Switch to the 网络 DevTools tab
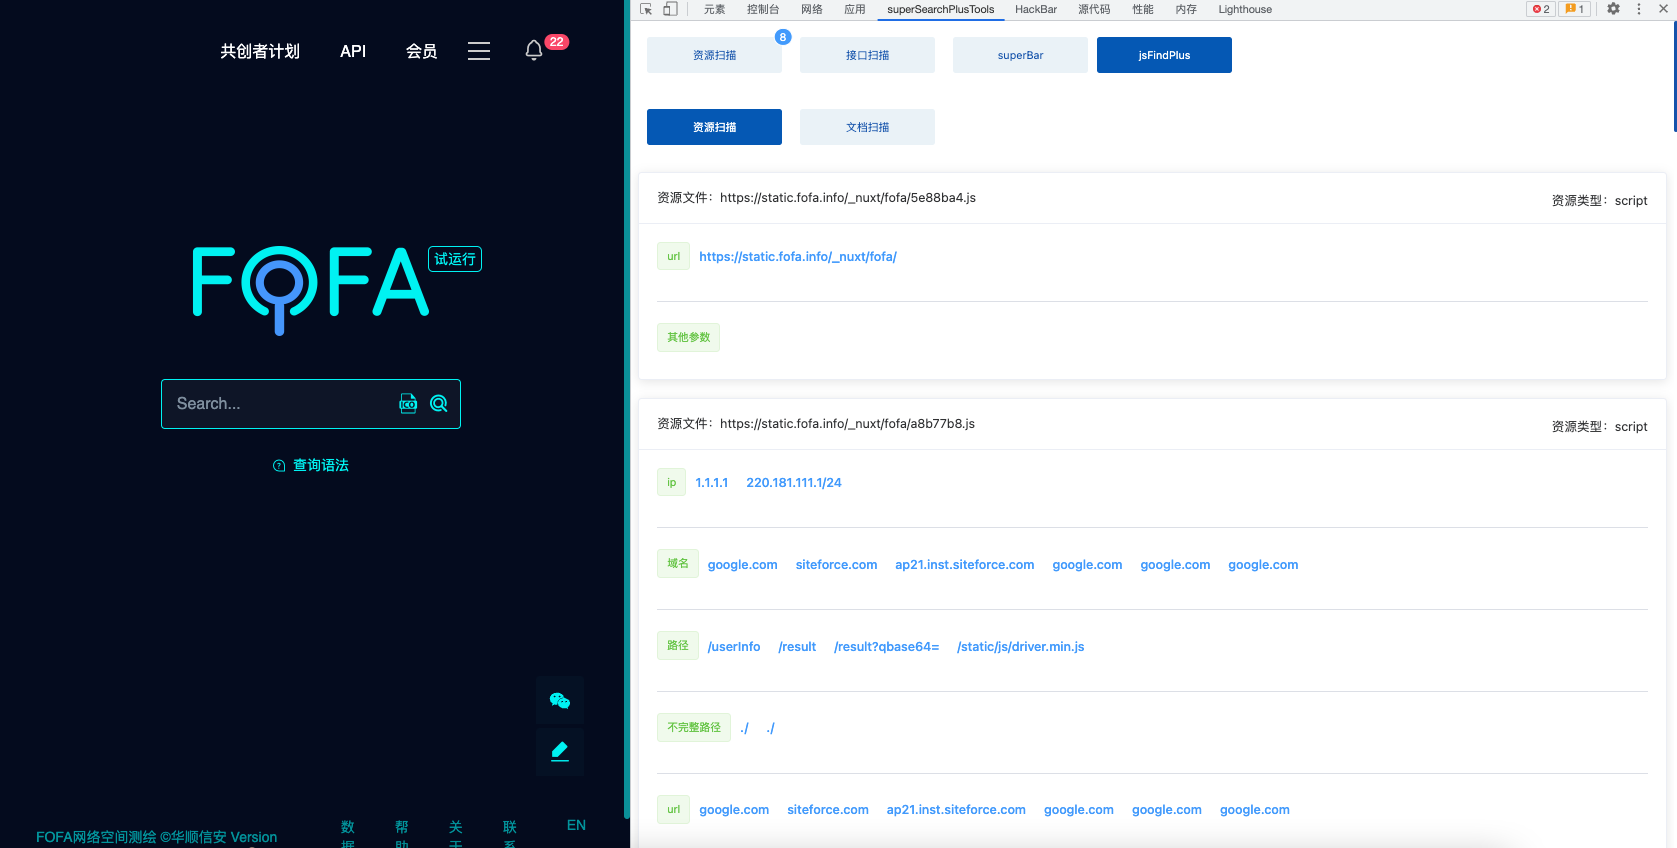This screenshot has width=1677, height=848. 812,9
